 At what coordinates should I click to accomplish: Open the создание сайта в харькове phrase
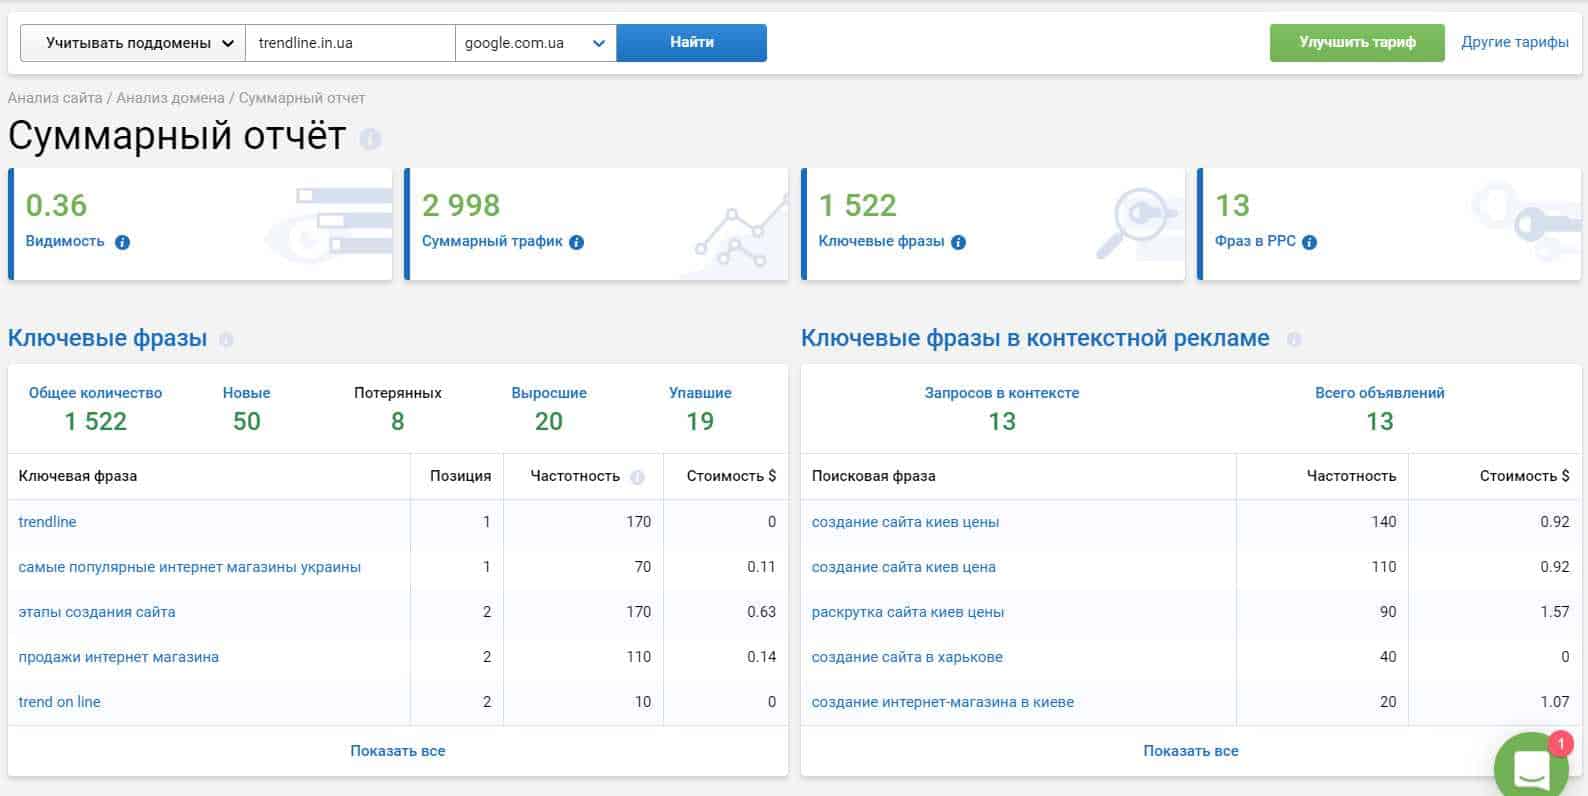[x=907, y=657]
